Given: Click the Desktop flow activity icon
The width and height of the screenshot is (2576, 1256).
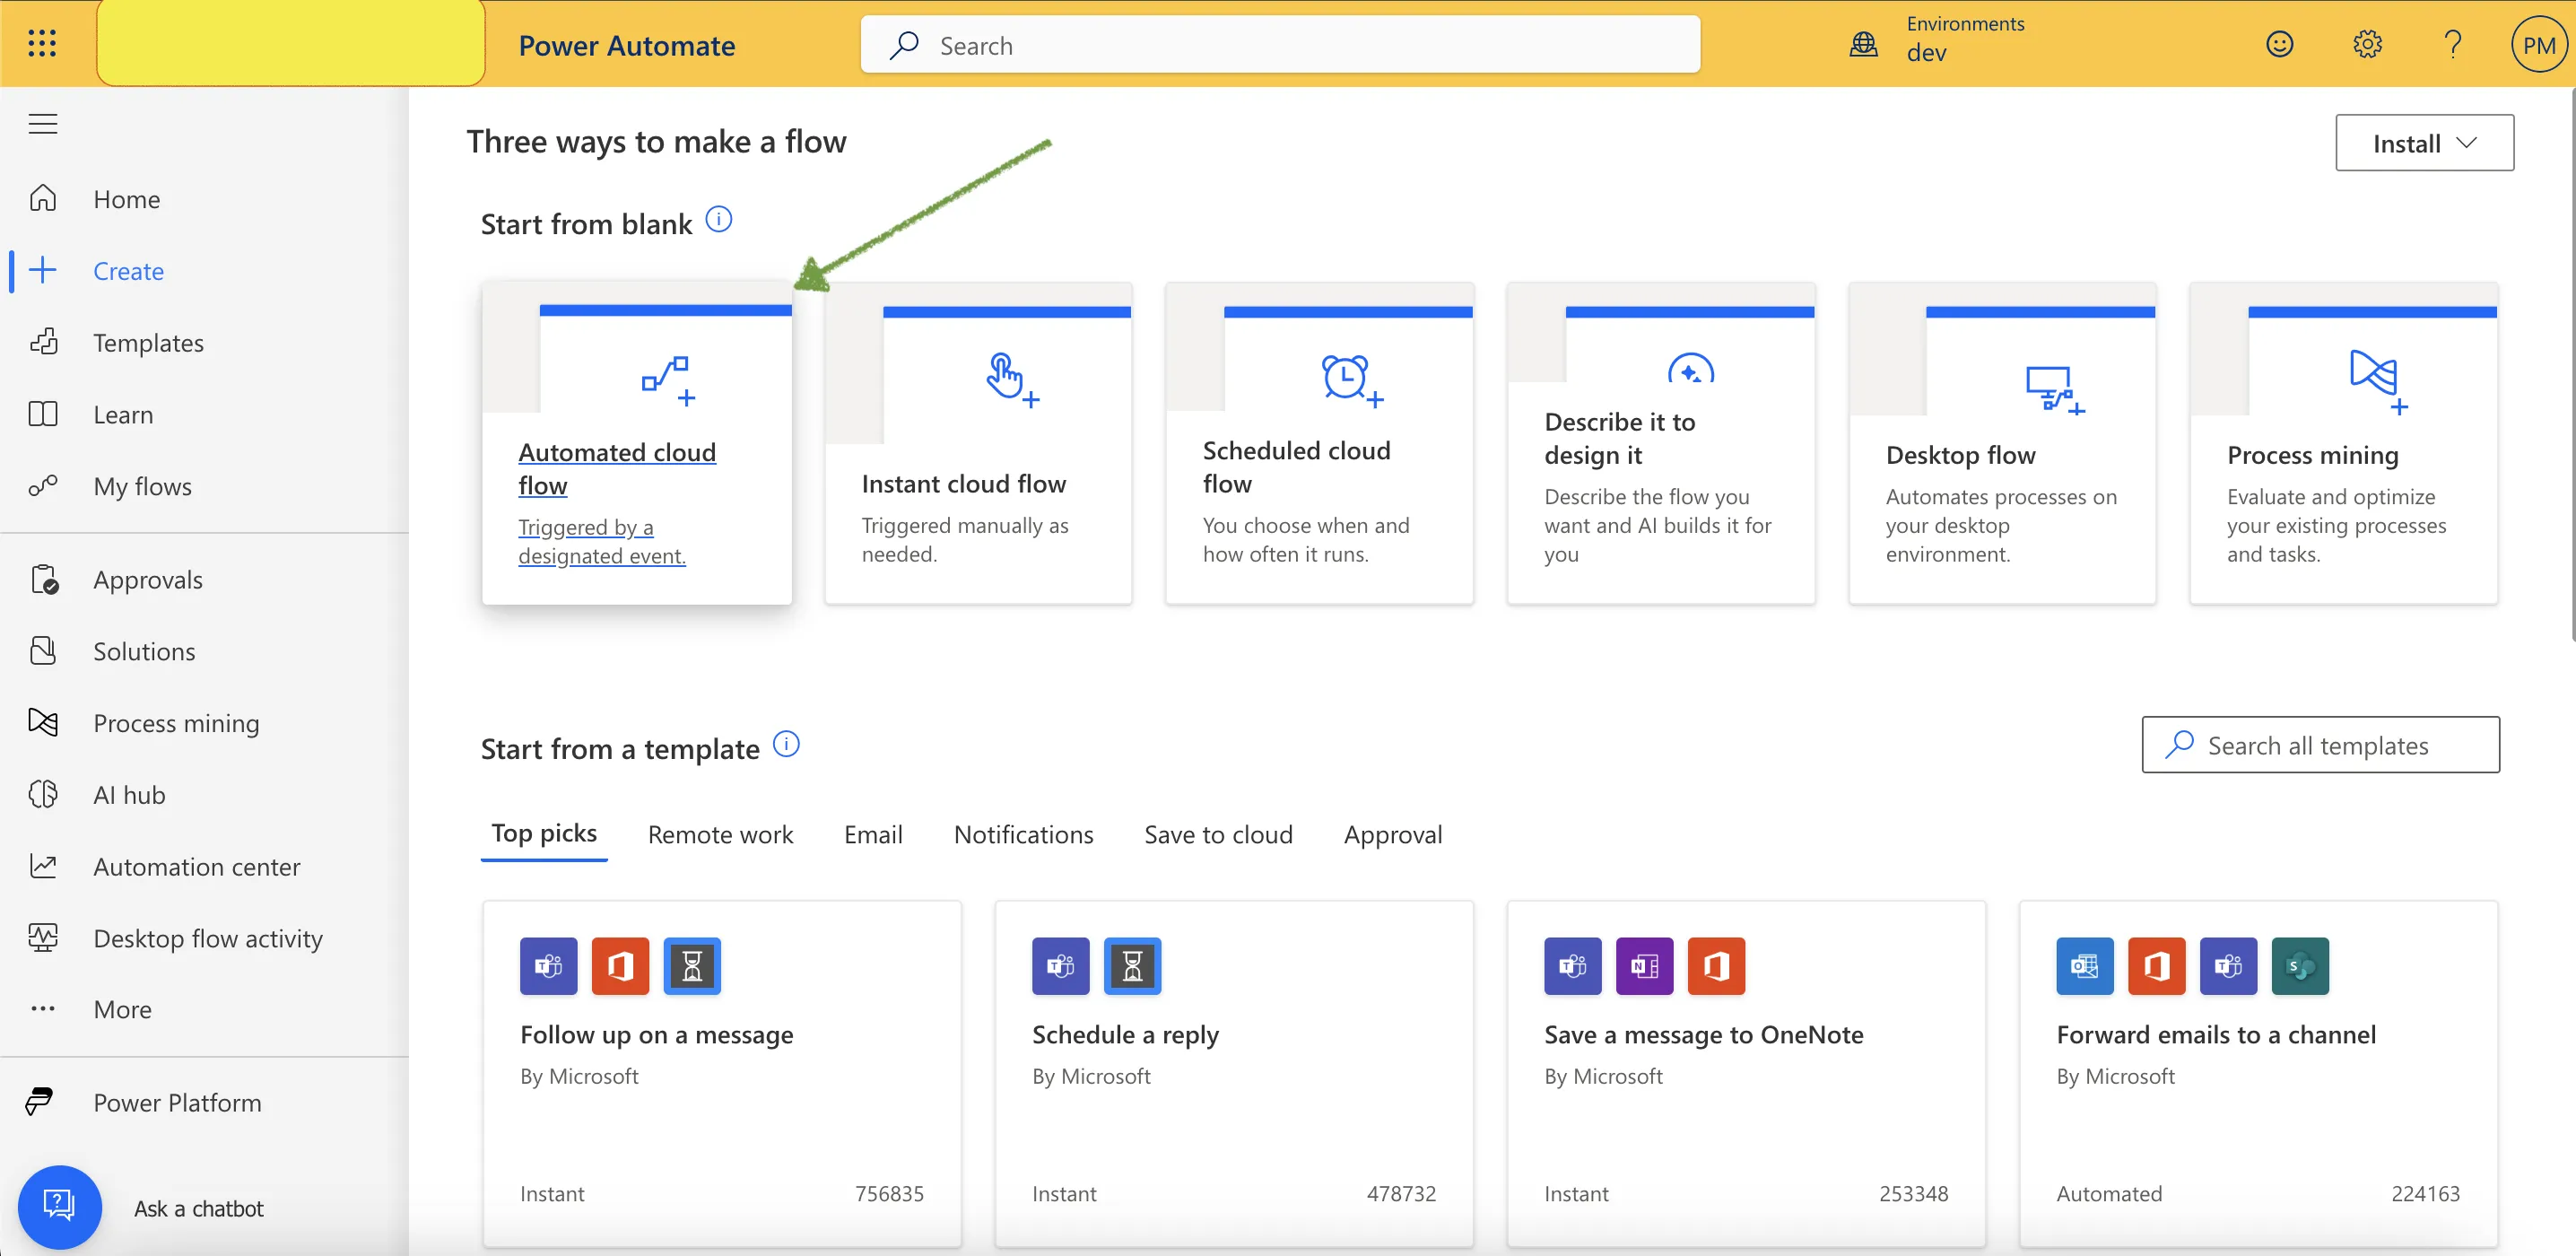Looking at the screenshot, I should pyautogui.click(x=43, y=938).
